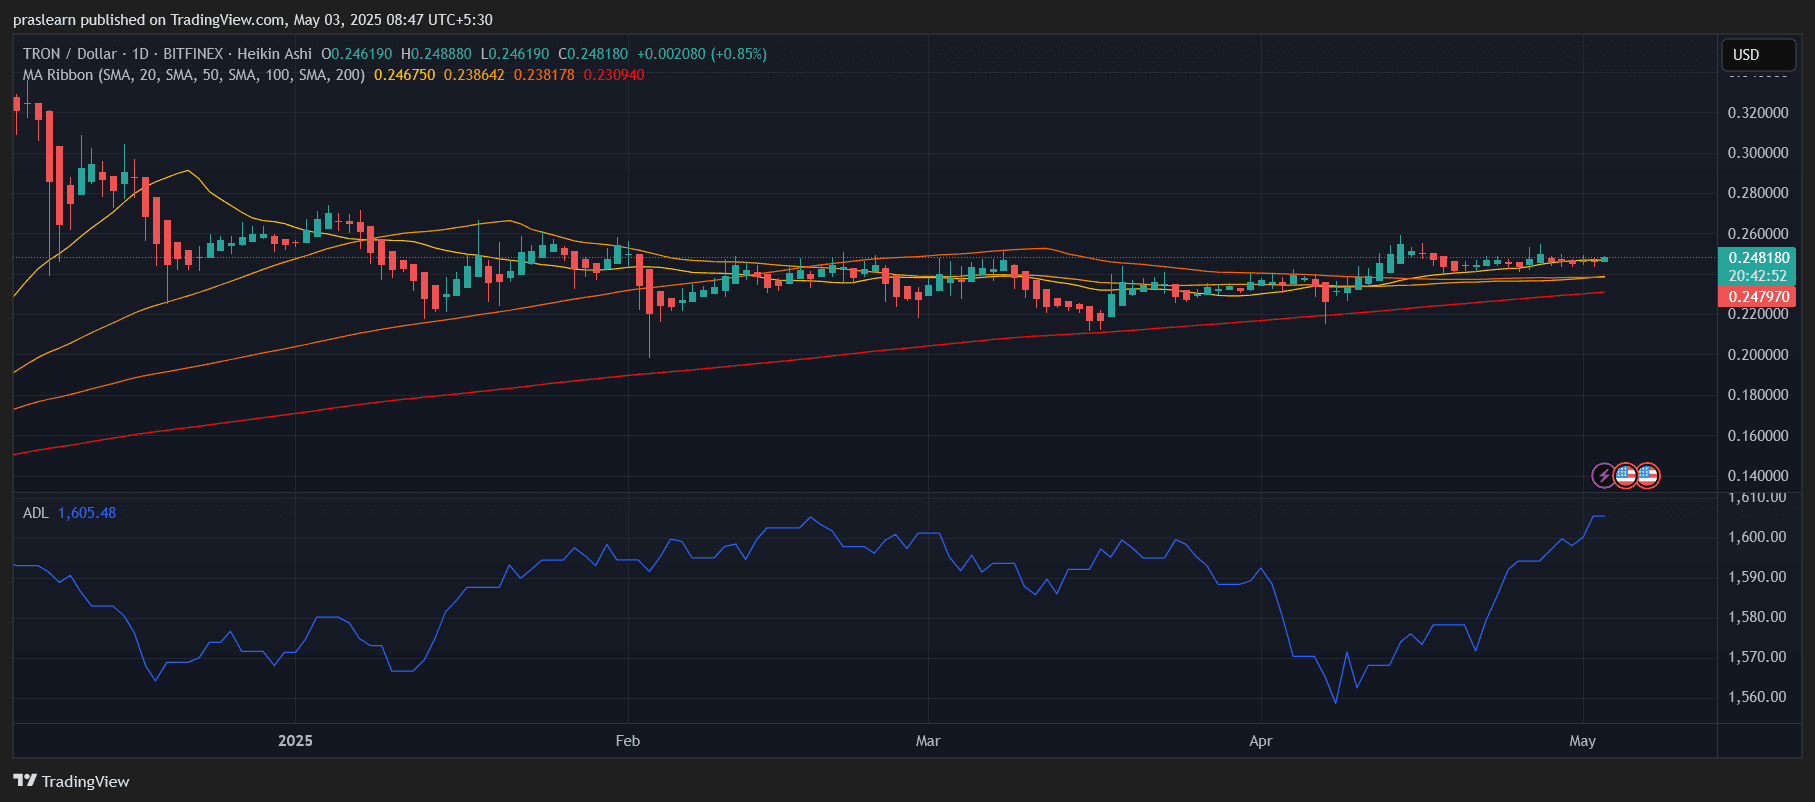Screen dimensions: 1815x802
Task: Select the Apr marker on time axis
Action: point(1260,741)
